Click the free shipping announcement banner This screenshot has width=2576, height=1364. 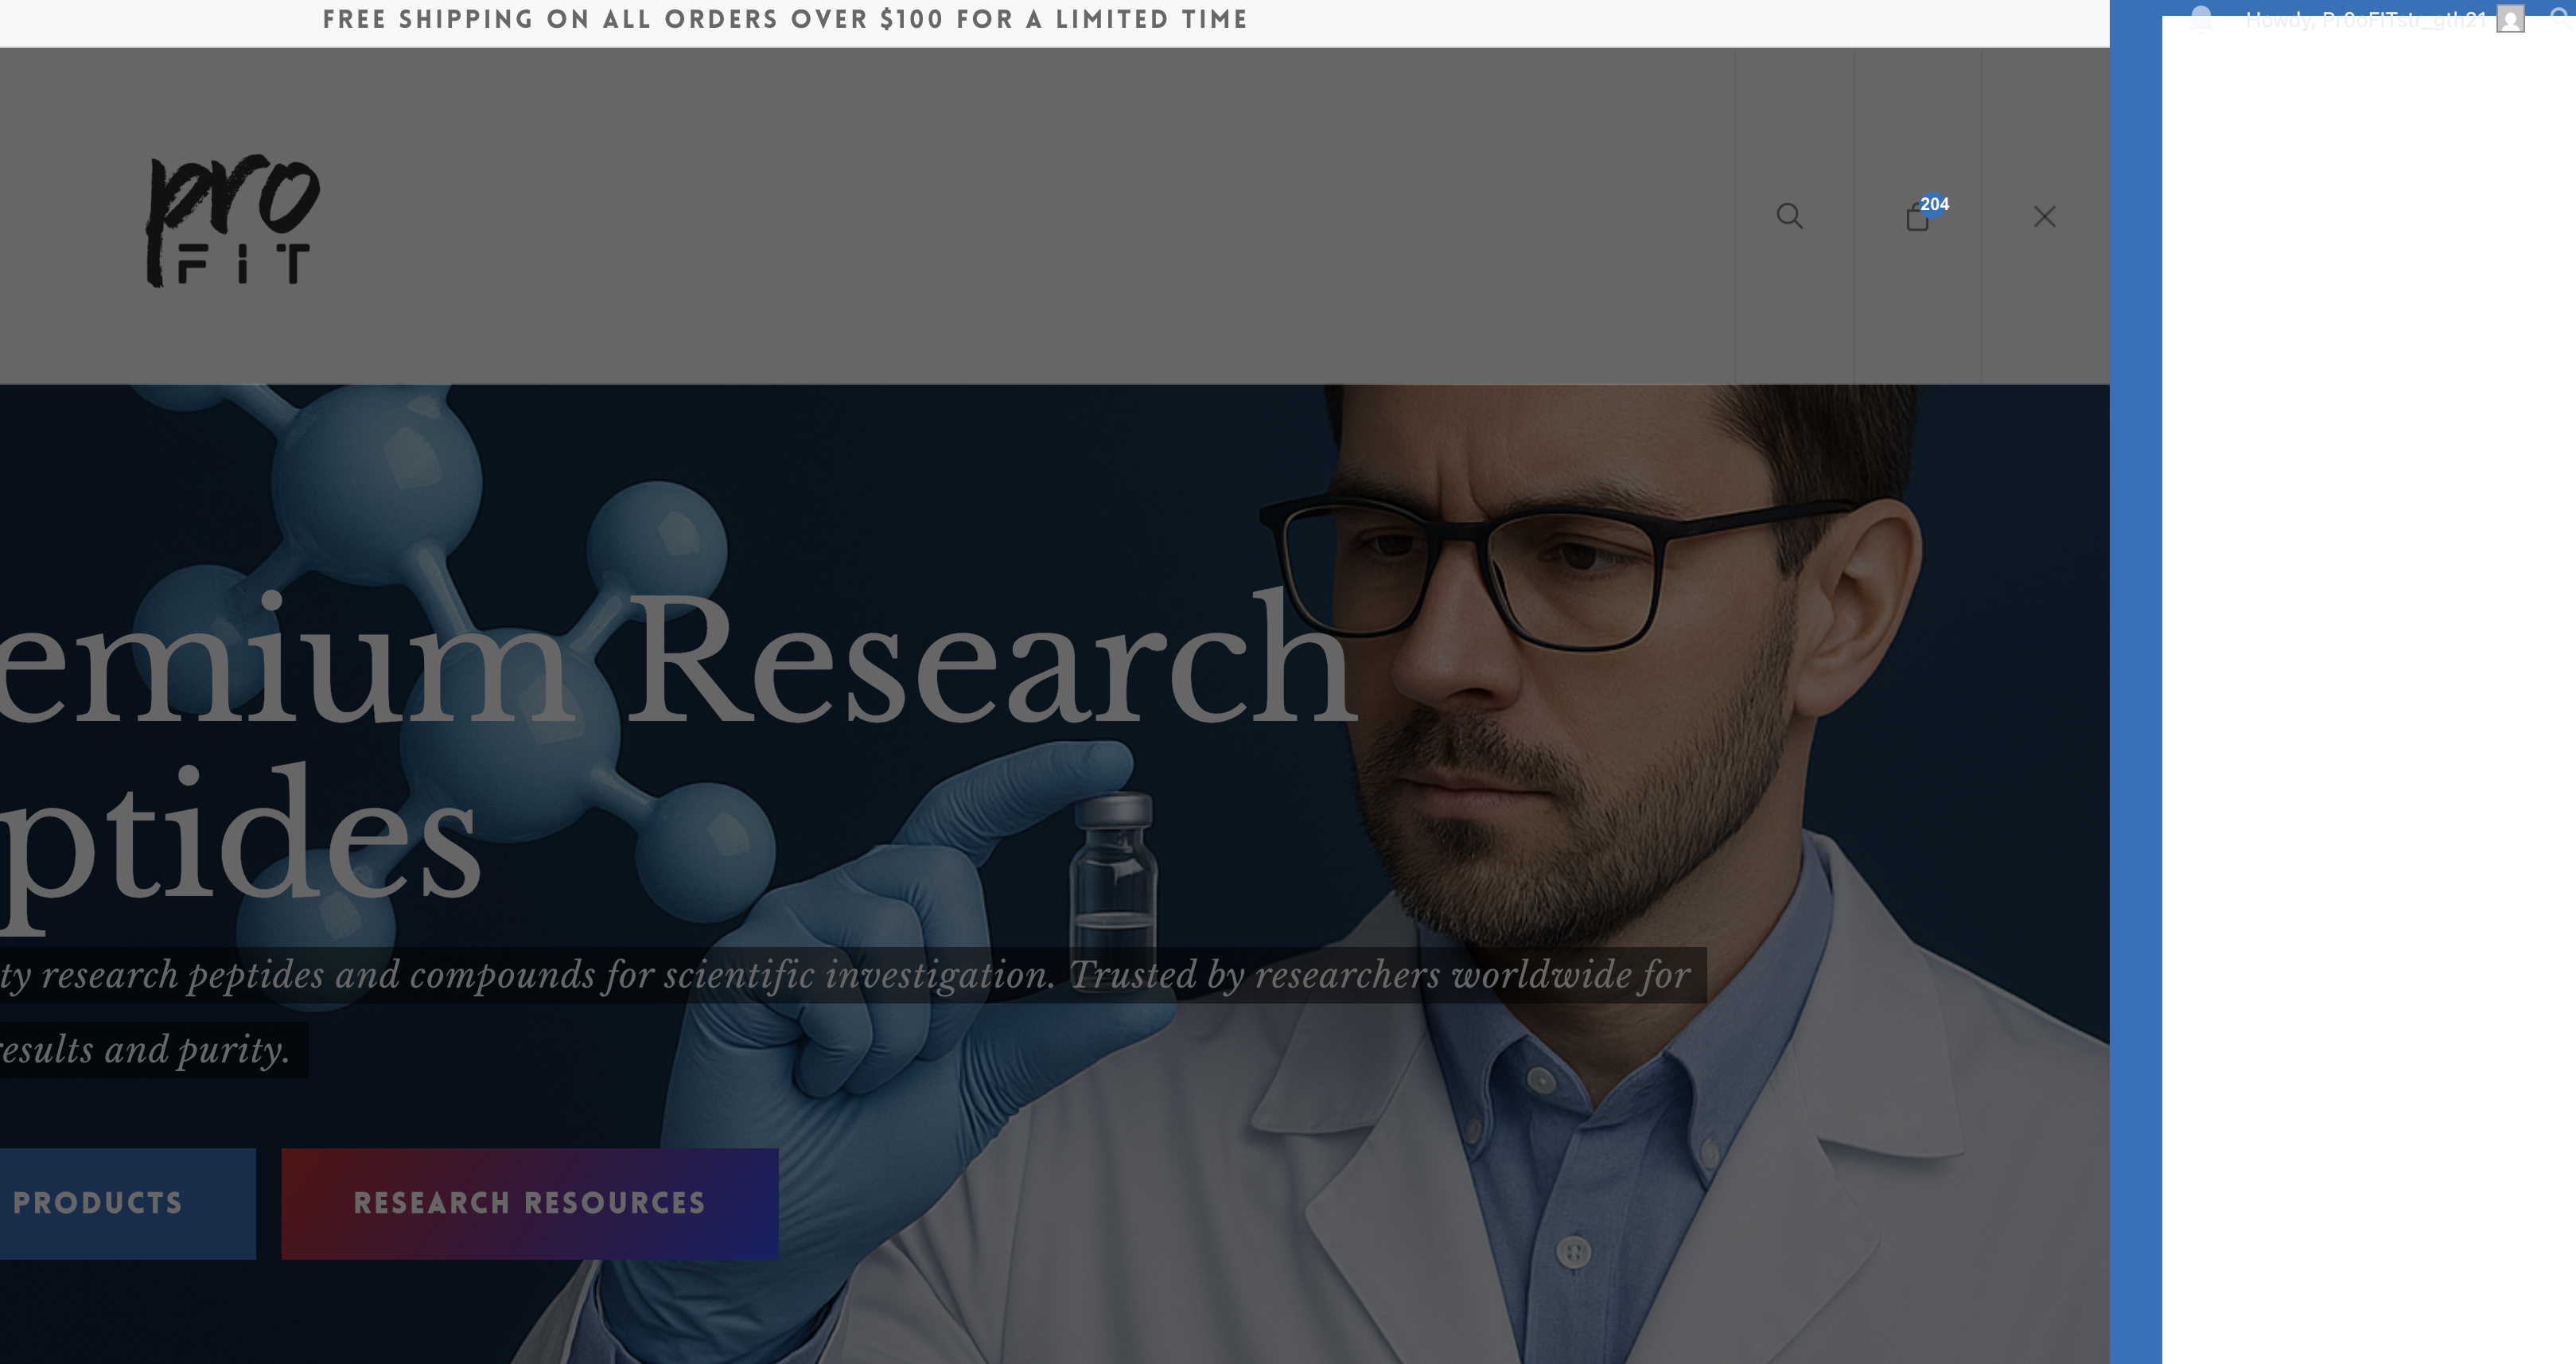[x=785, y=20]
